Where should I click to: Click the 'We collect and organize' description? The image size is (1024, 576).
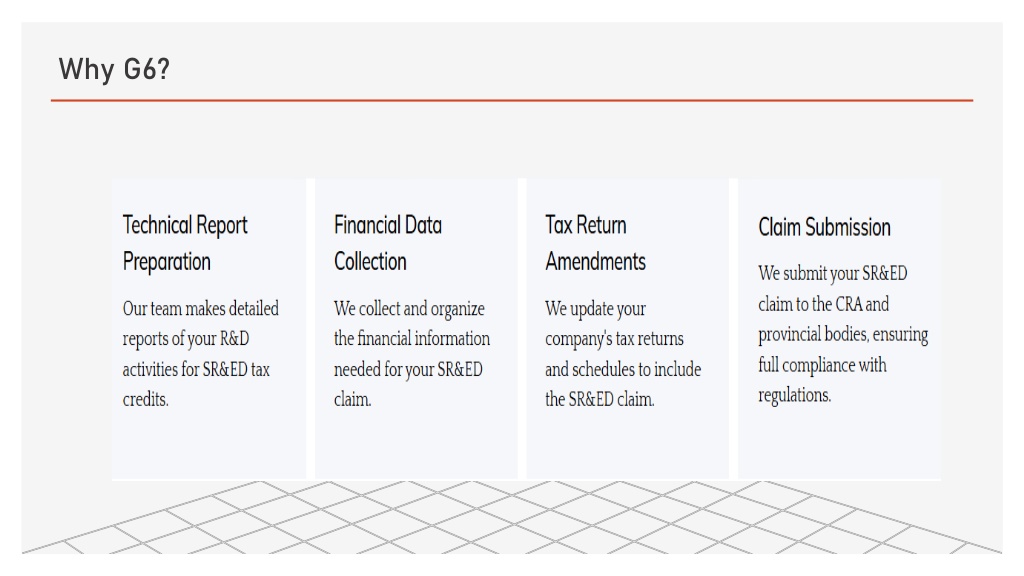click(x=411, y=354)
